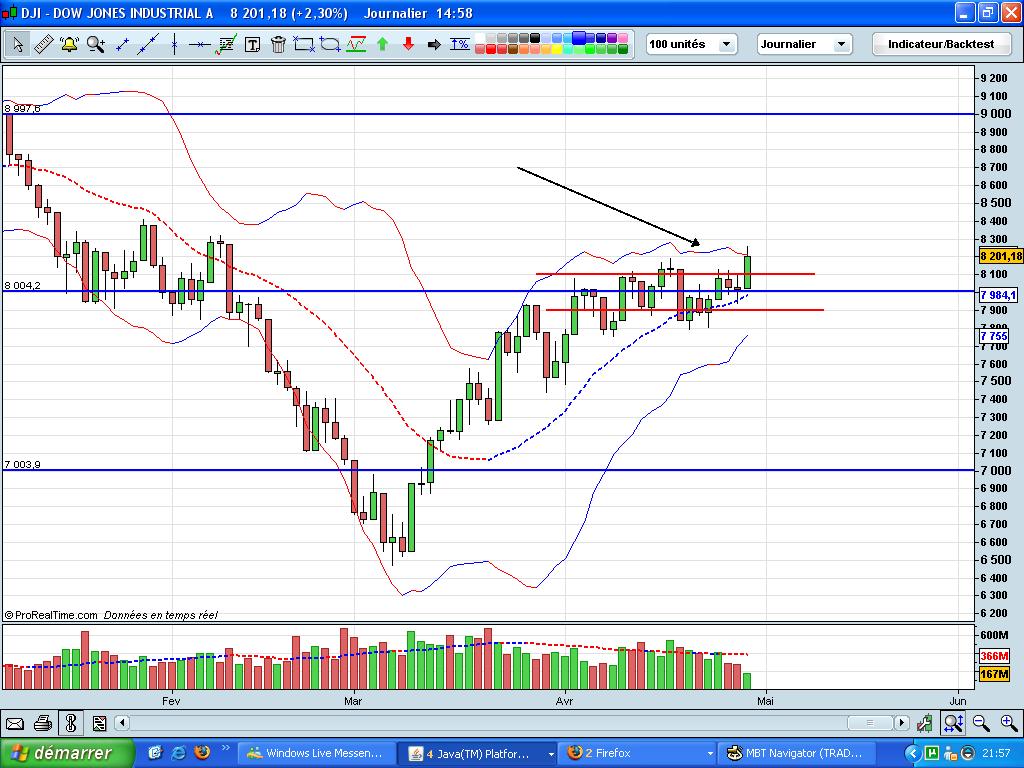
Task: Select the black right arrow tool
Action: click(x=434, y=44)
